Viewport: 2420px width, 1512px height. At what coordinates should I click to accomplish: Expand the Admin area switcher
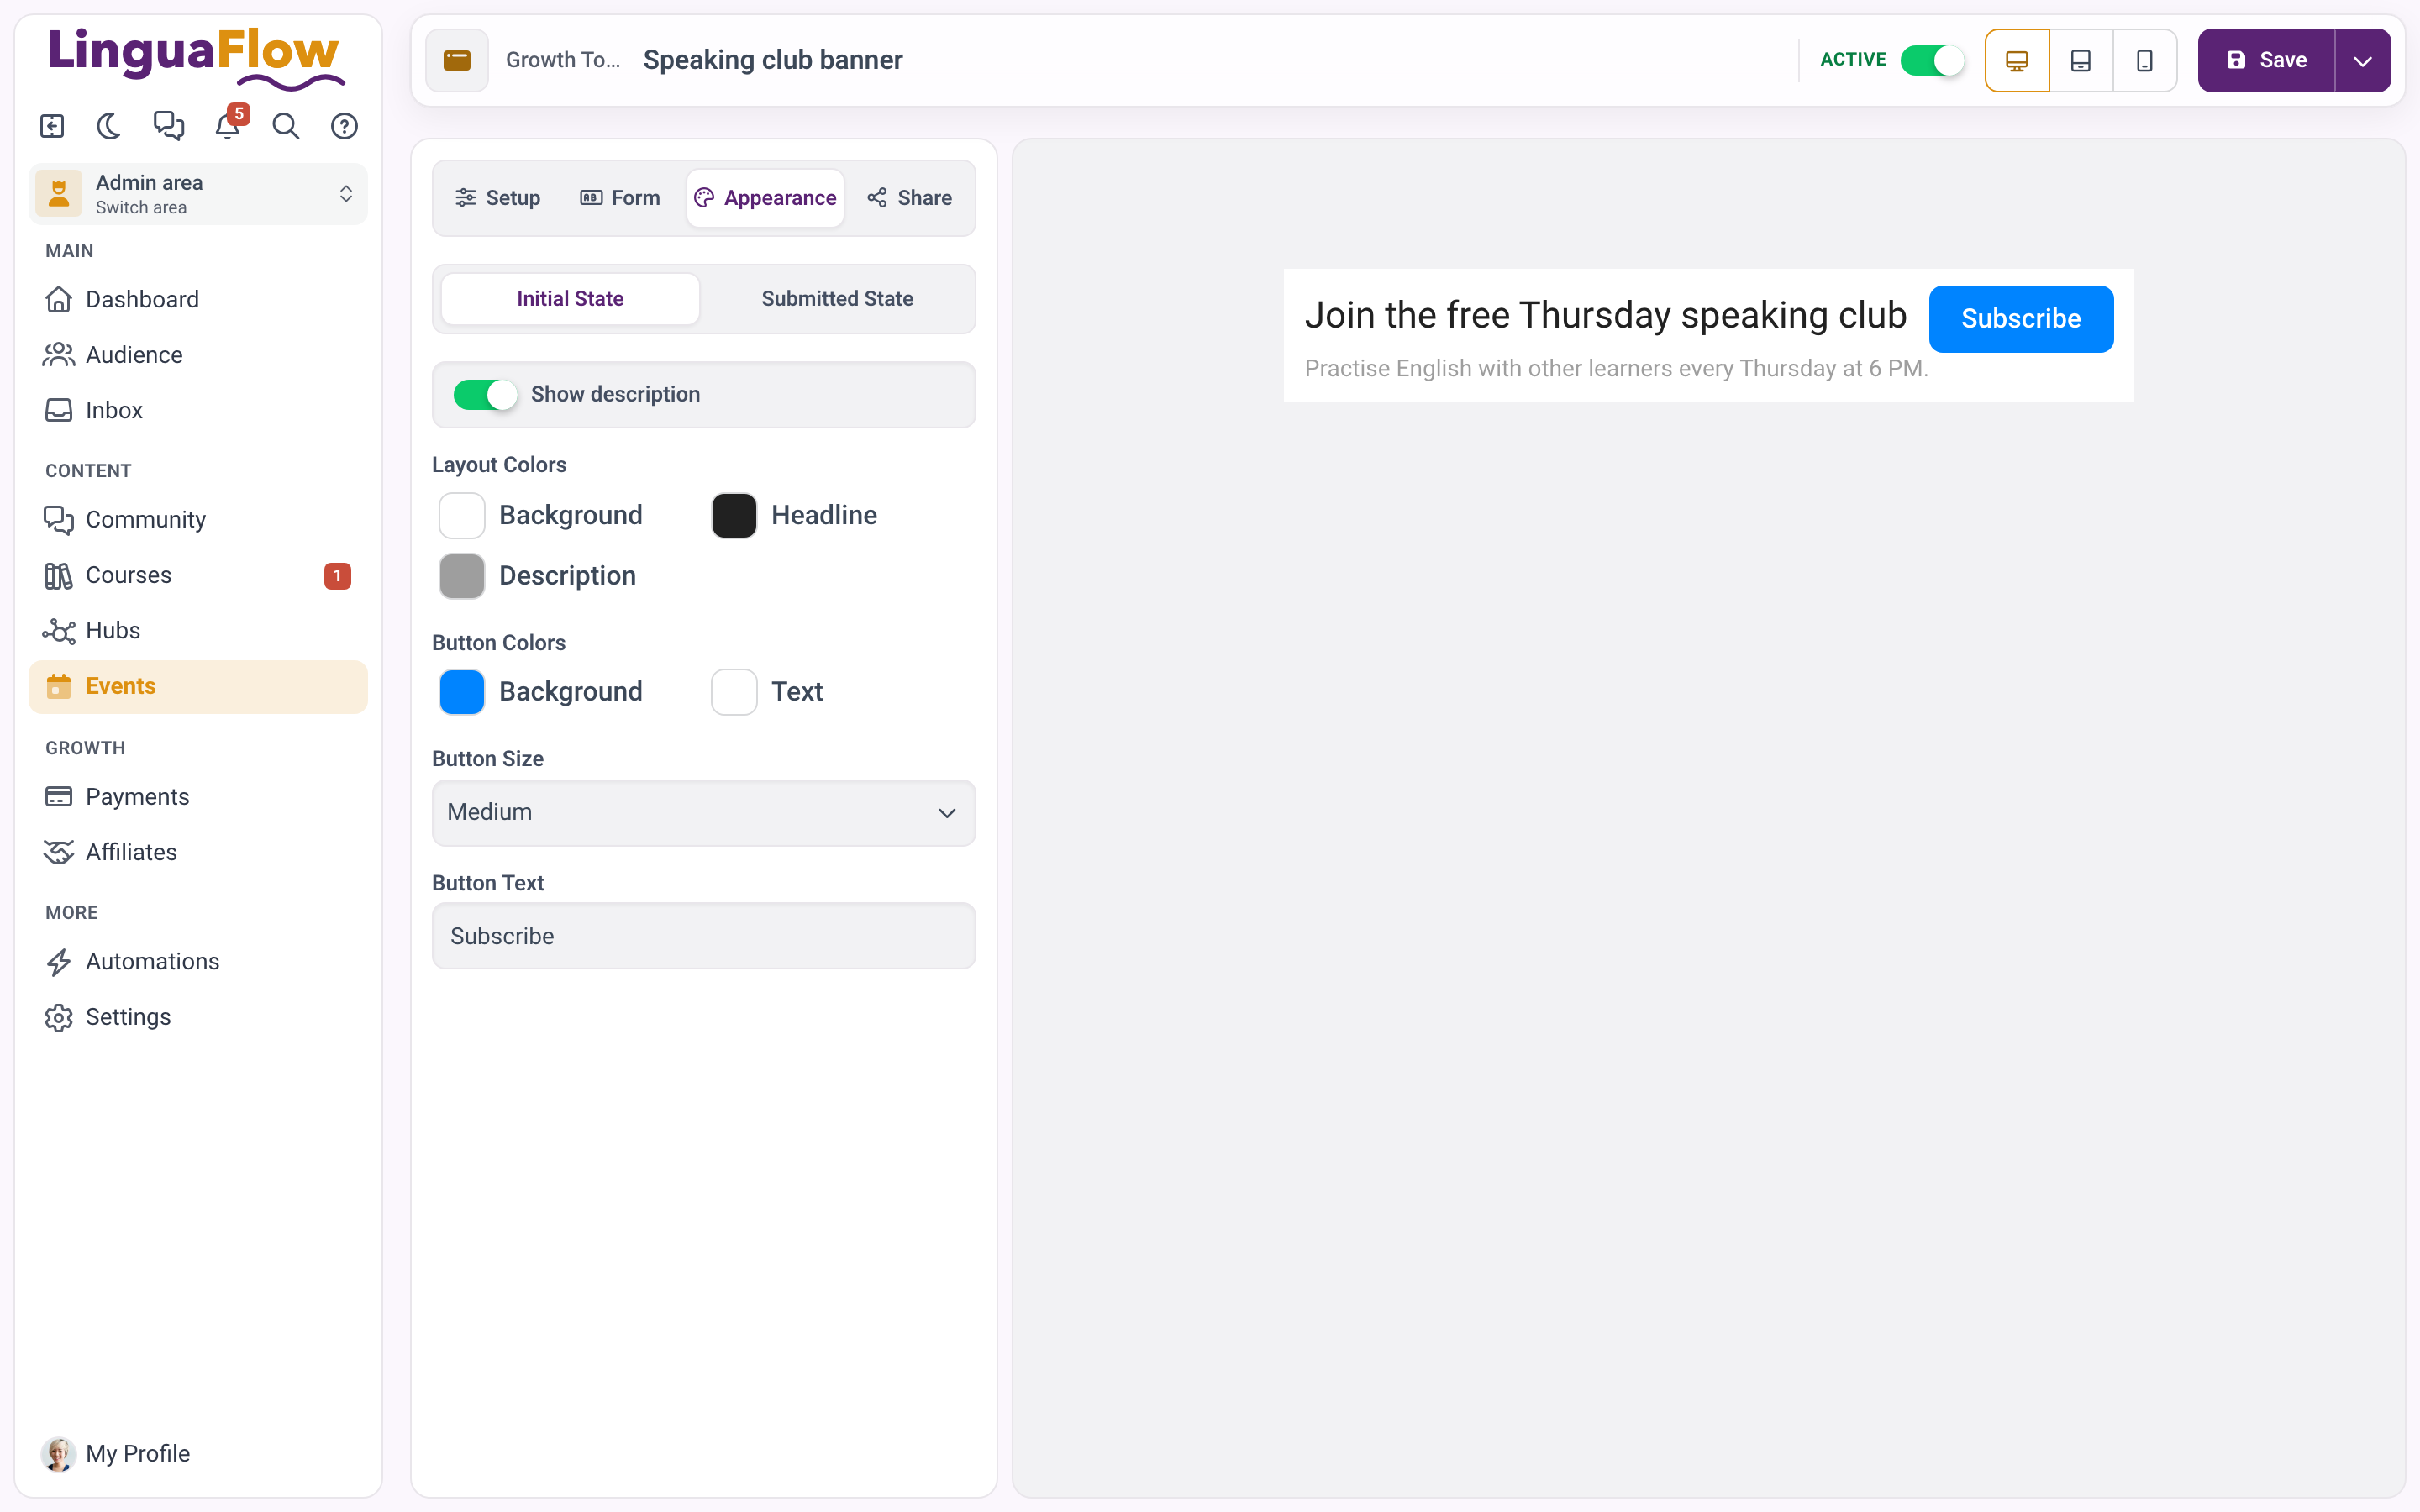(198, 194)
